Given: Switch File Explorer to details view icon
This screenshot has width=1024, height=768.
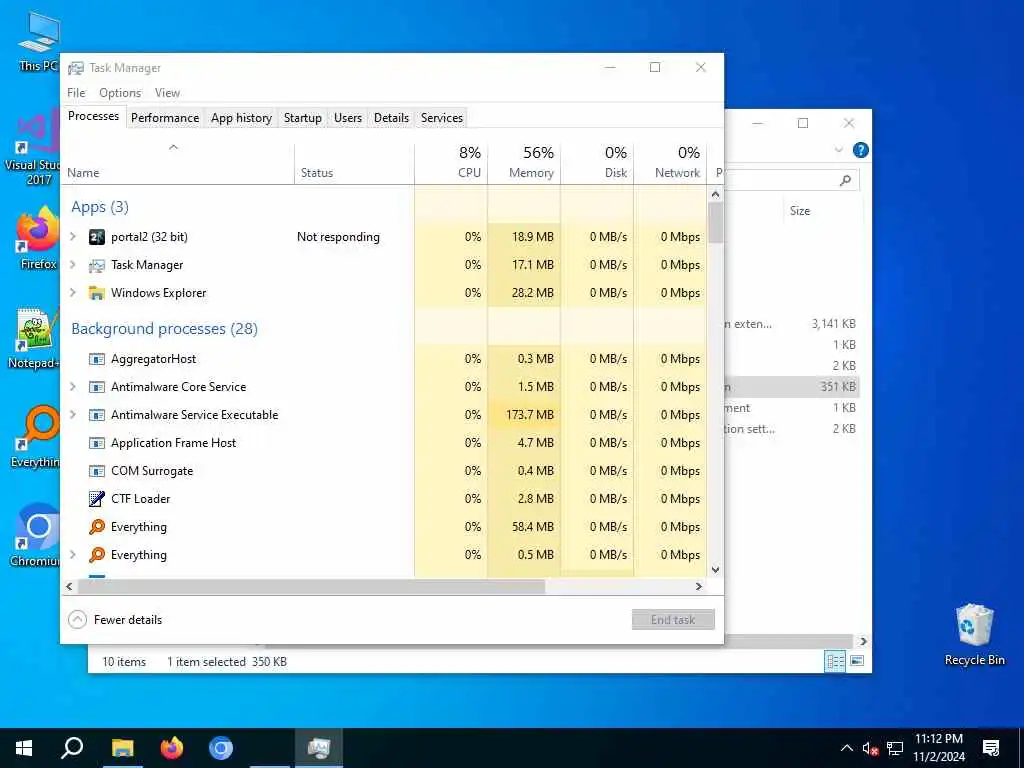Looking at the screenshot, I should pyautogui.click(x=835, y=661).
